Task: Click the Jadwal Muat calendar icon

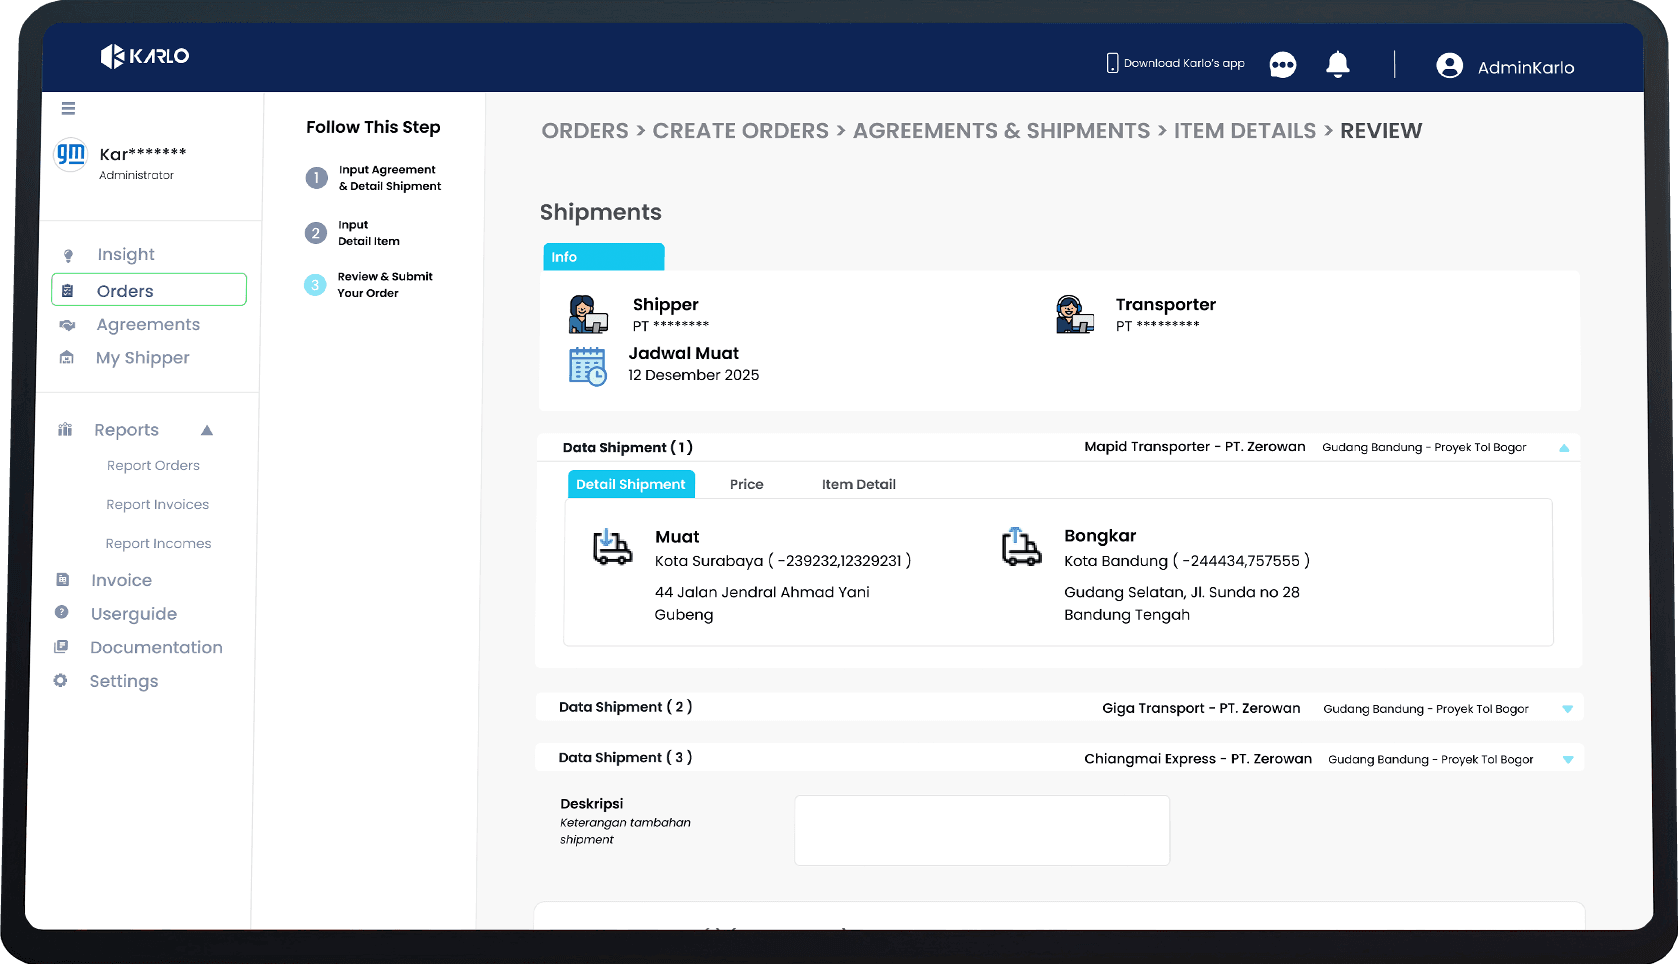Action: (x=588, y=367)
